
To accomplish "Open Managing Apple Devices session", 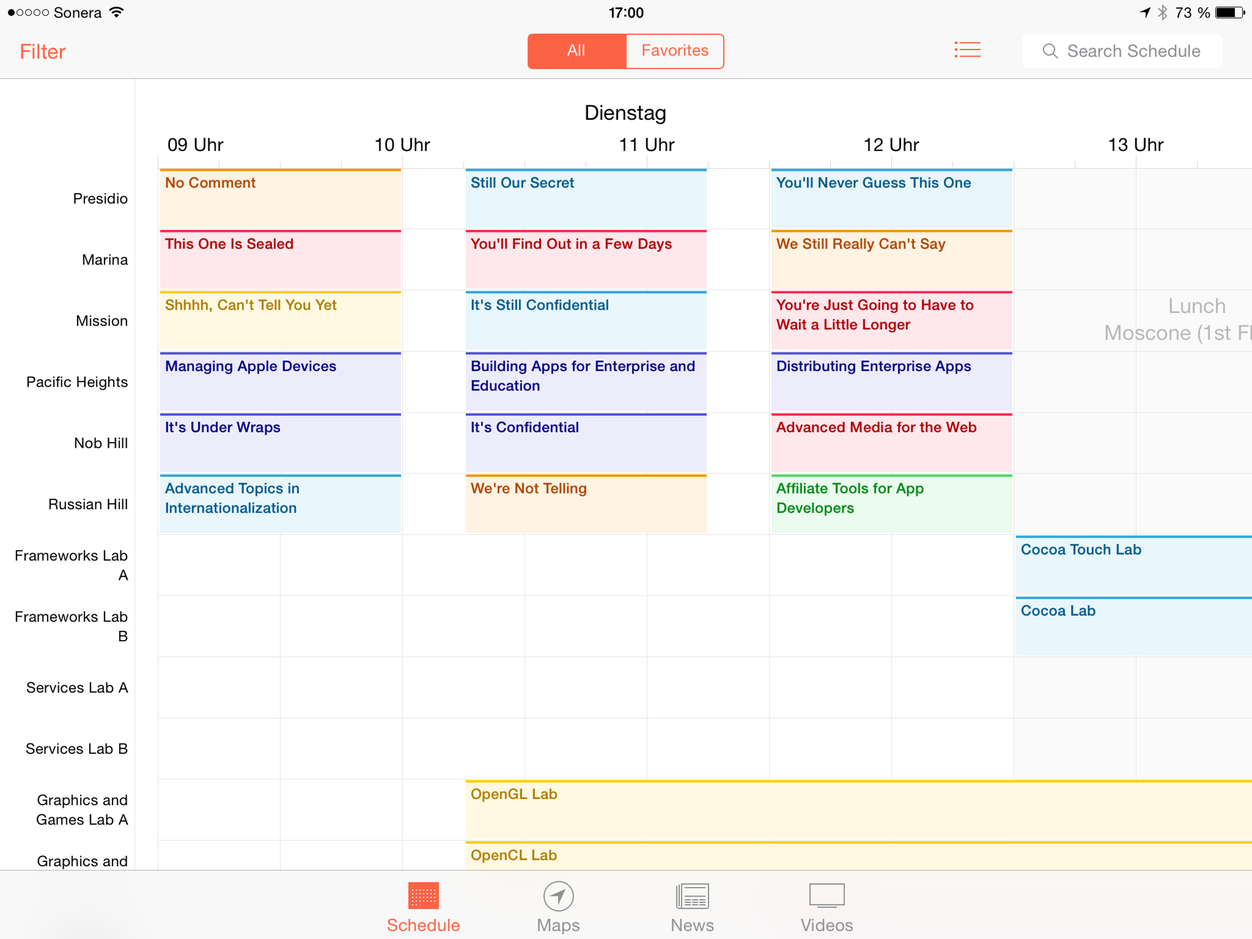I will [x=280, y=382].
